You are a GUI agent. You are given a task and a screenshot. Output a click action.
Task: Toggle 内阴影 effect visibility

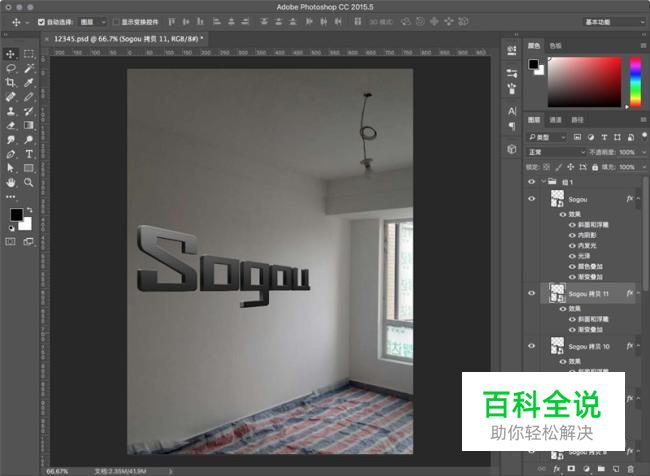572,235
